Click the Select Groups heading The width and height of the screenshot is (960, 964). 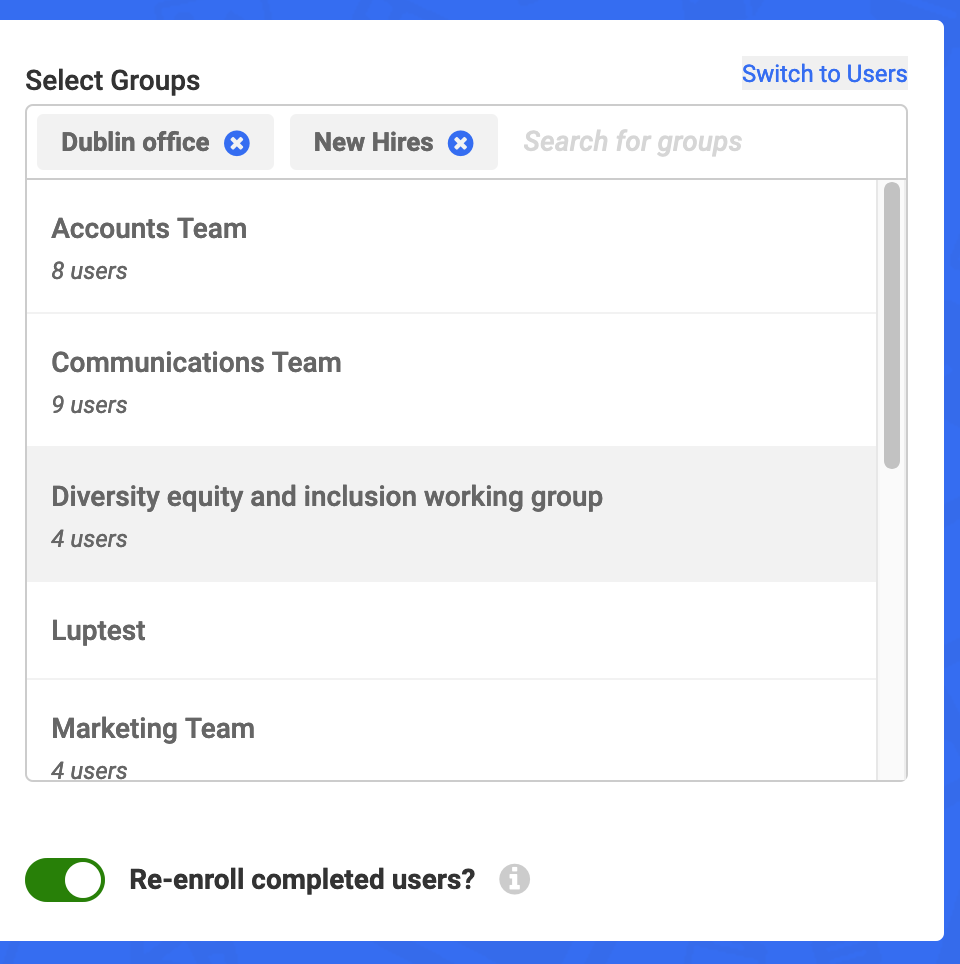(x=113, y=81)
